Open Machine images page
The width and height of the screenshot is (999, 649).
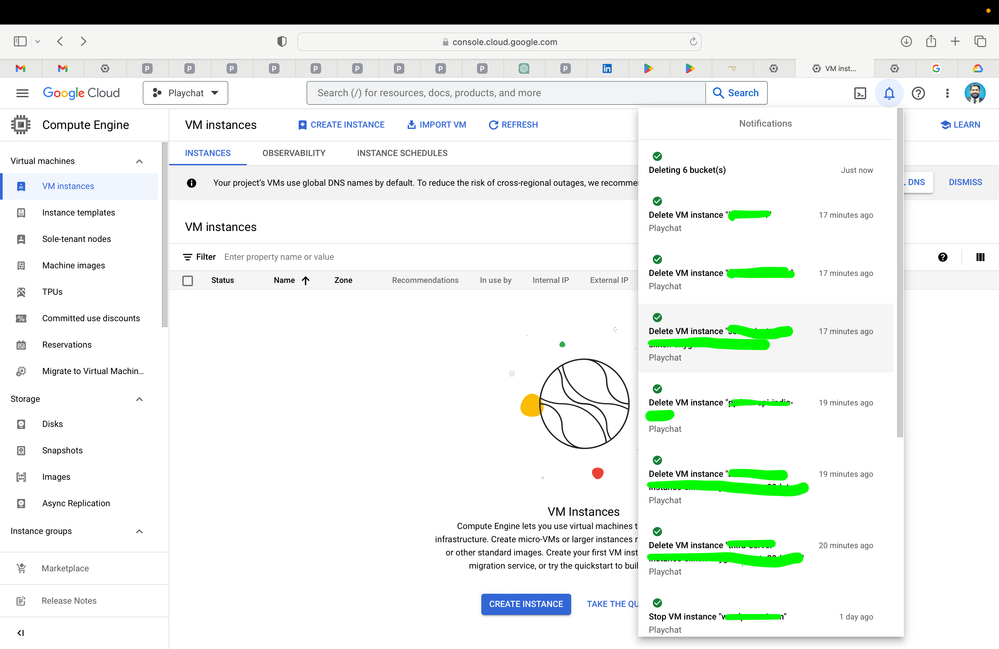tap(79, 266)
